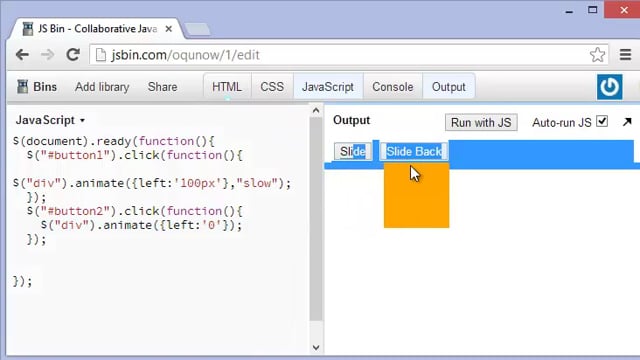Pop out the output with the arrow icon
Image resolution: width=640 pixels, height=360 pixels.
627,122
